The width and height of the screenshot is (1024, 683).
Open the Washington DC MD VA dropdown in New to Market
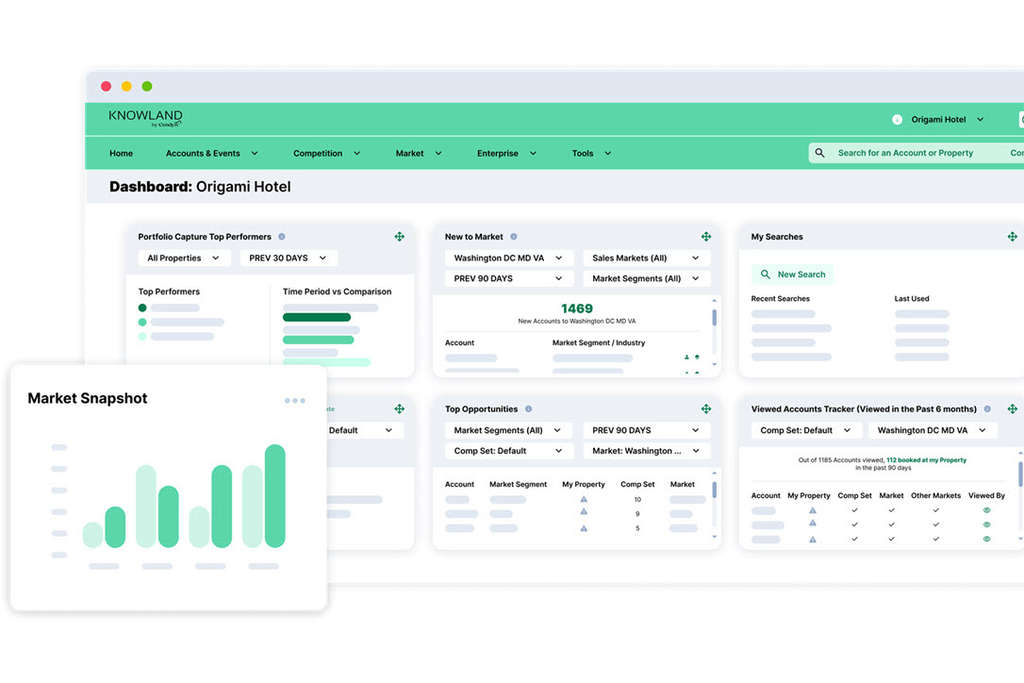tap(508, 258)
